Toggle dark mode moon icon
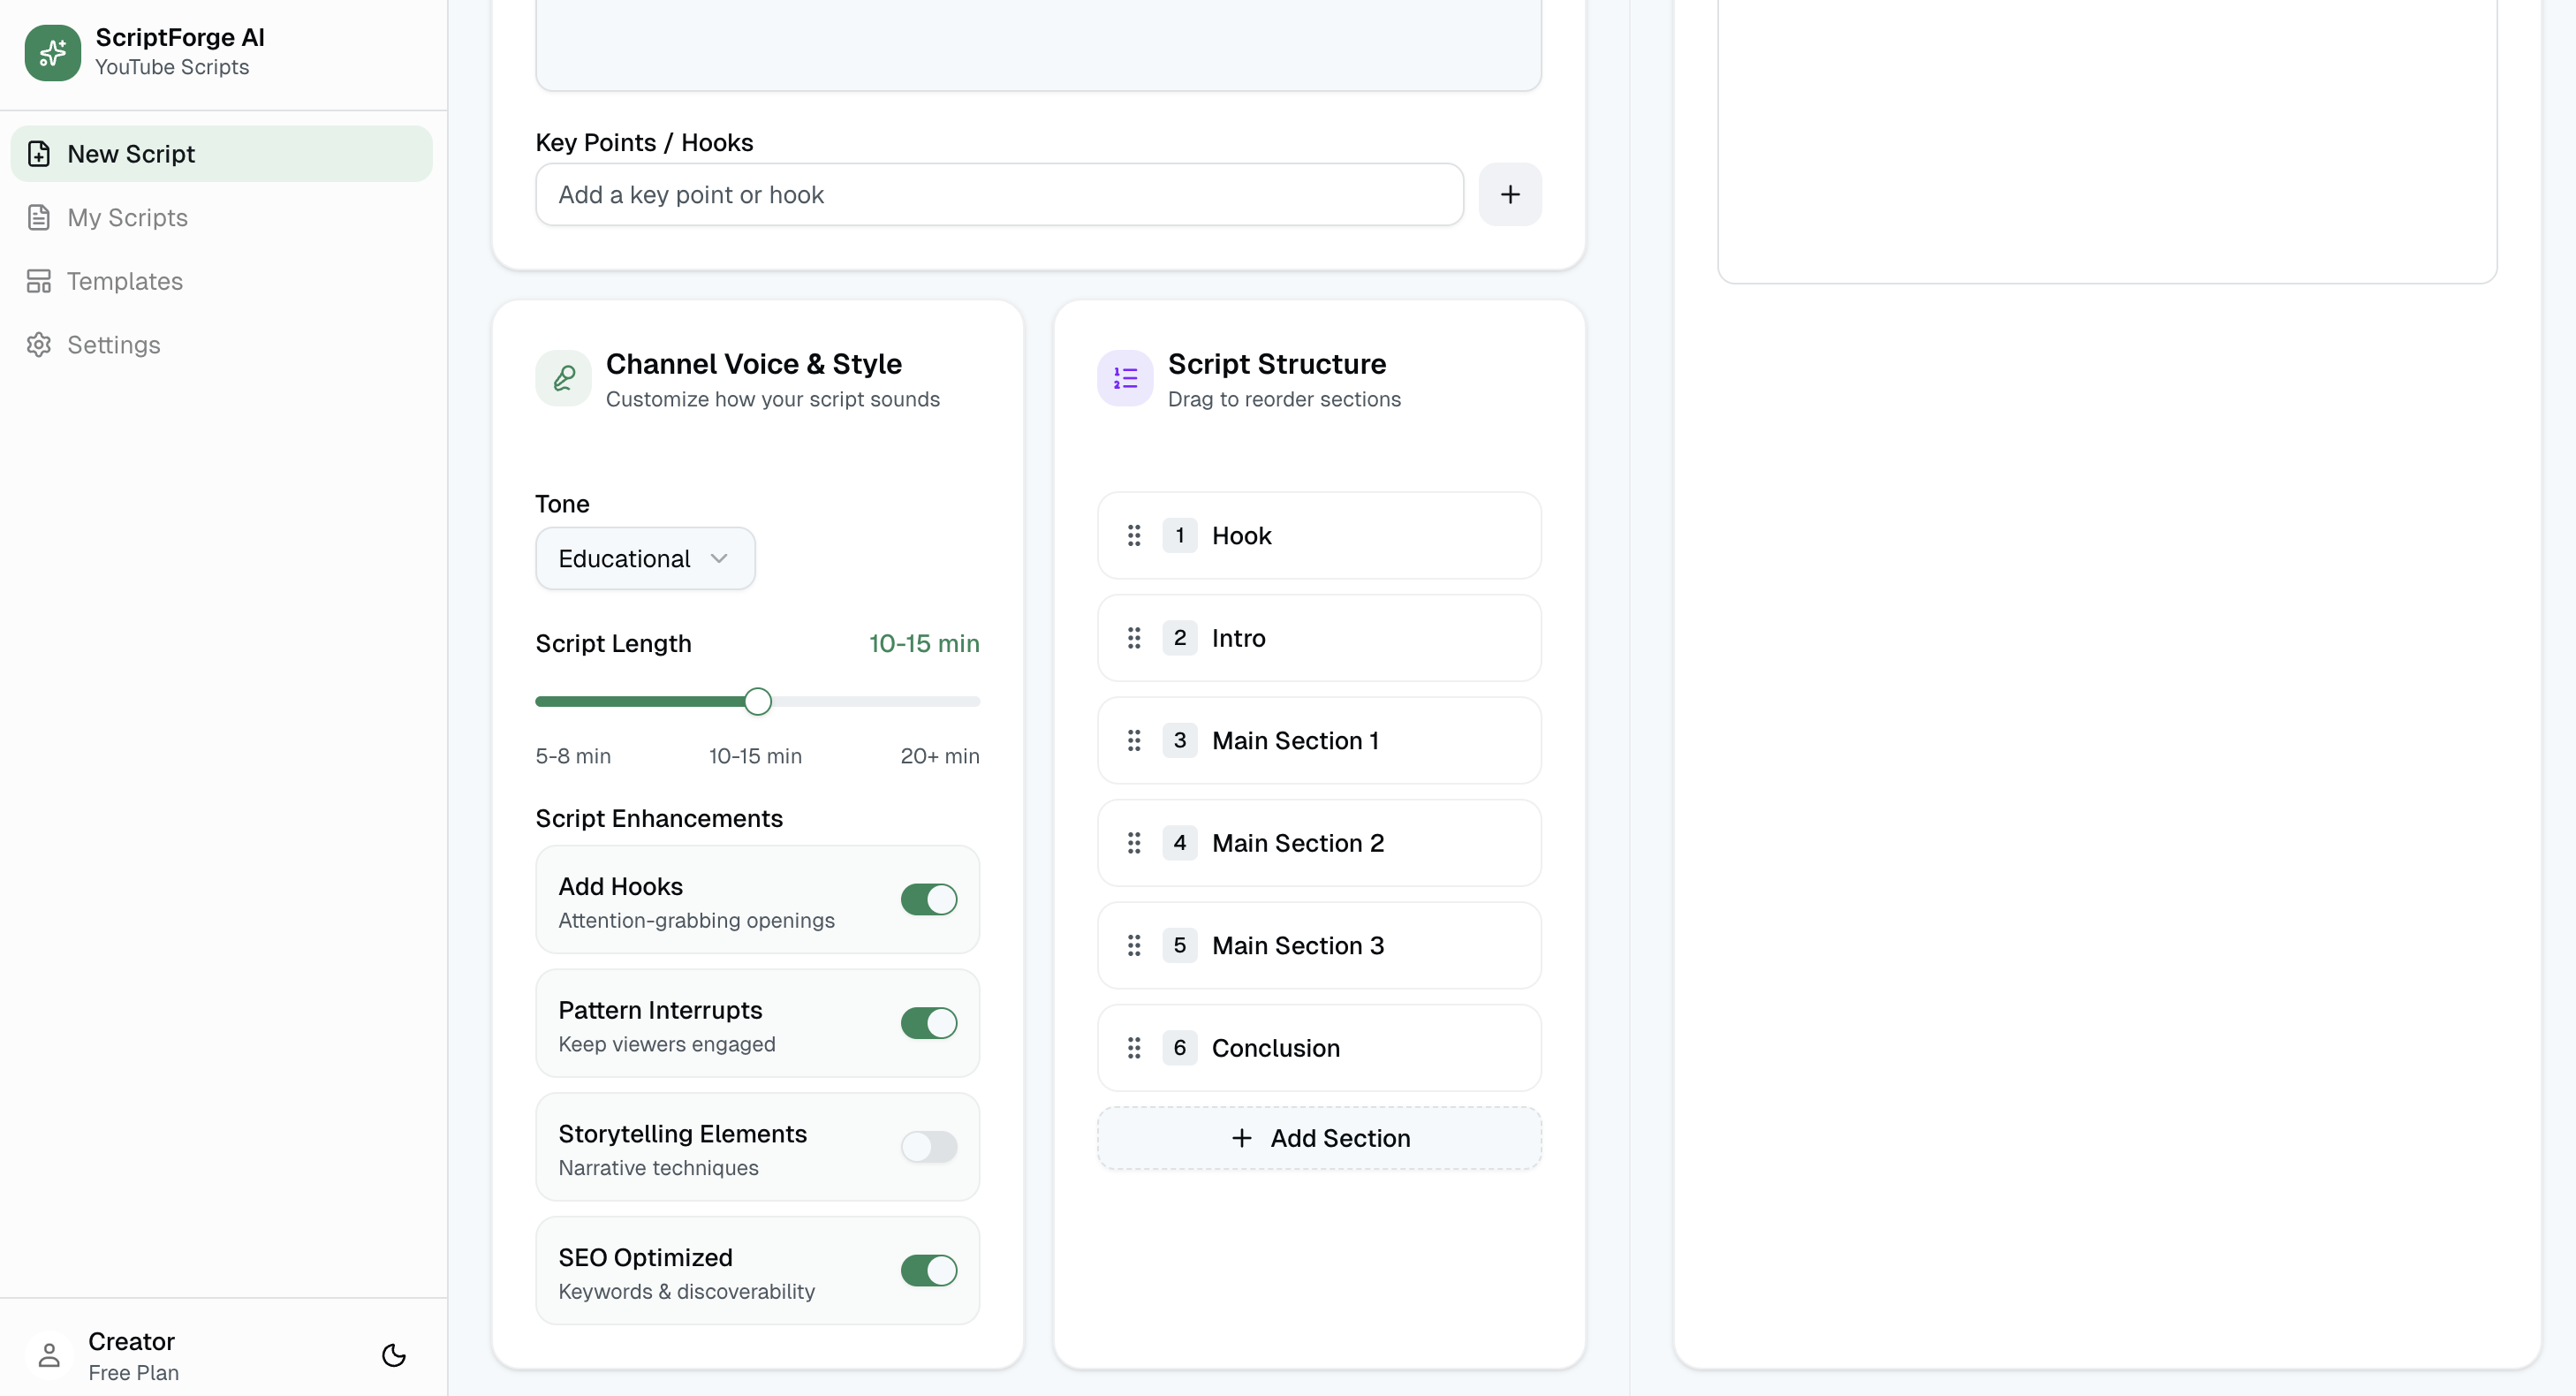2576x1396 pixels. point(394,1355)
